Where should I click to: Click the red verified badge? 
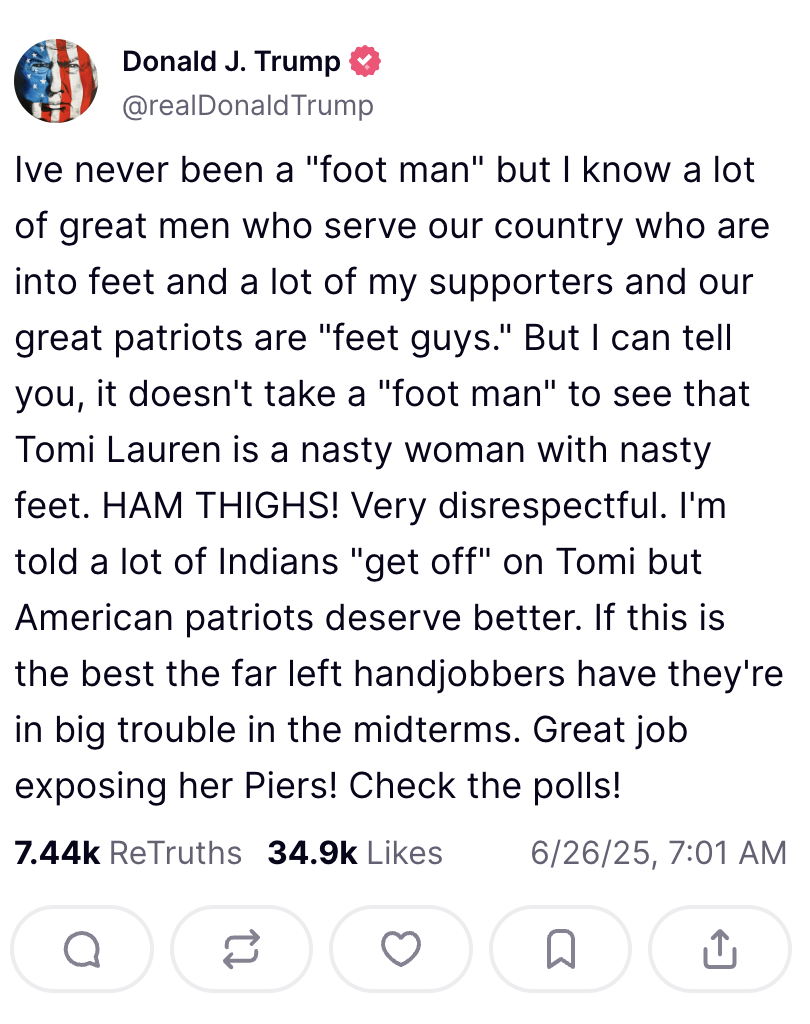pyautogui.click(x=364, y=62)
